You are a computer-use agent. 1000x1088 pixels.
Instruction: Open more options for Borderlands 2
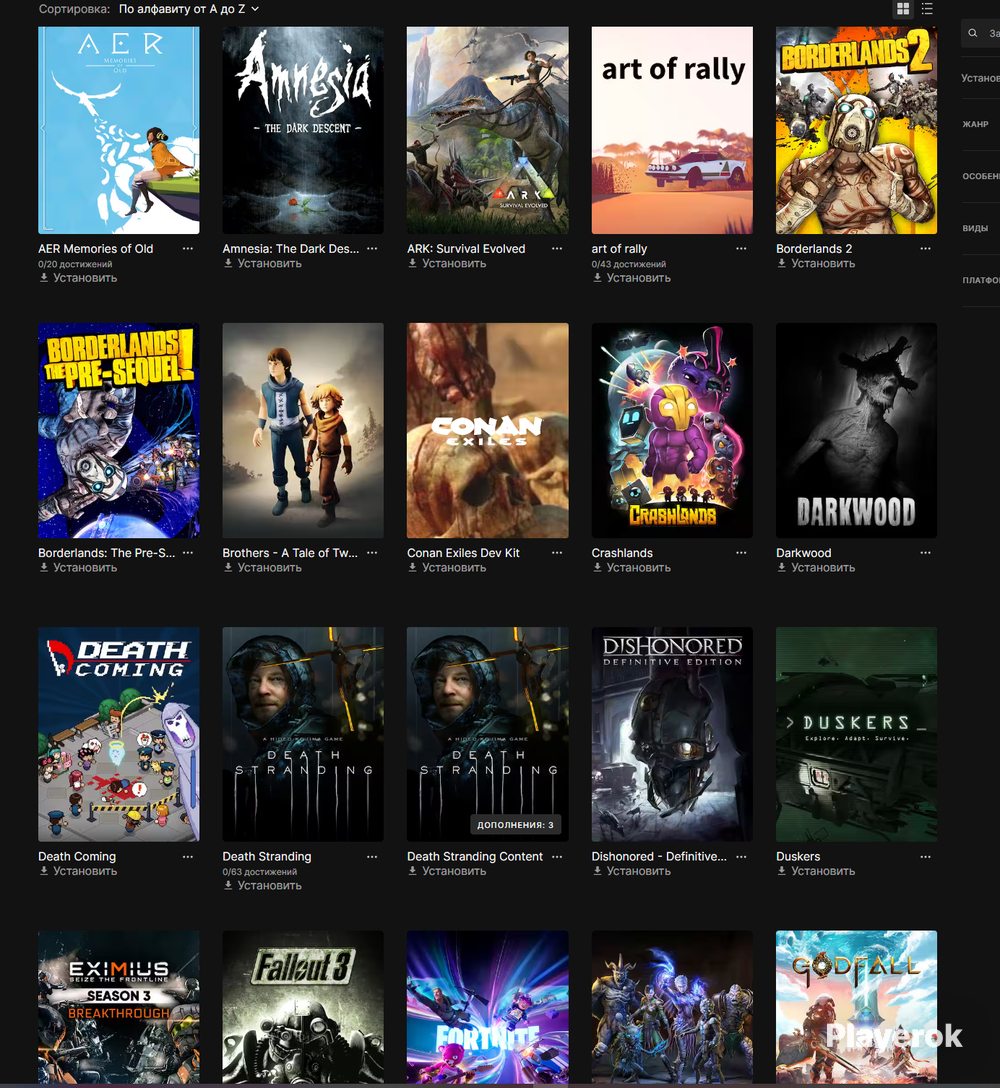click(x=925, y=248)
